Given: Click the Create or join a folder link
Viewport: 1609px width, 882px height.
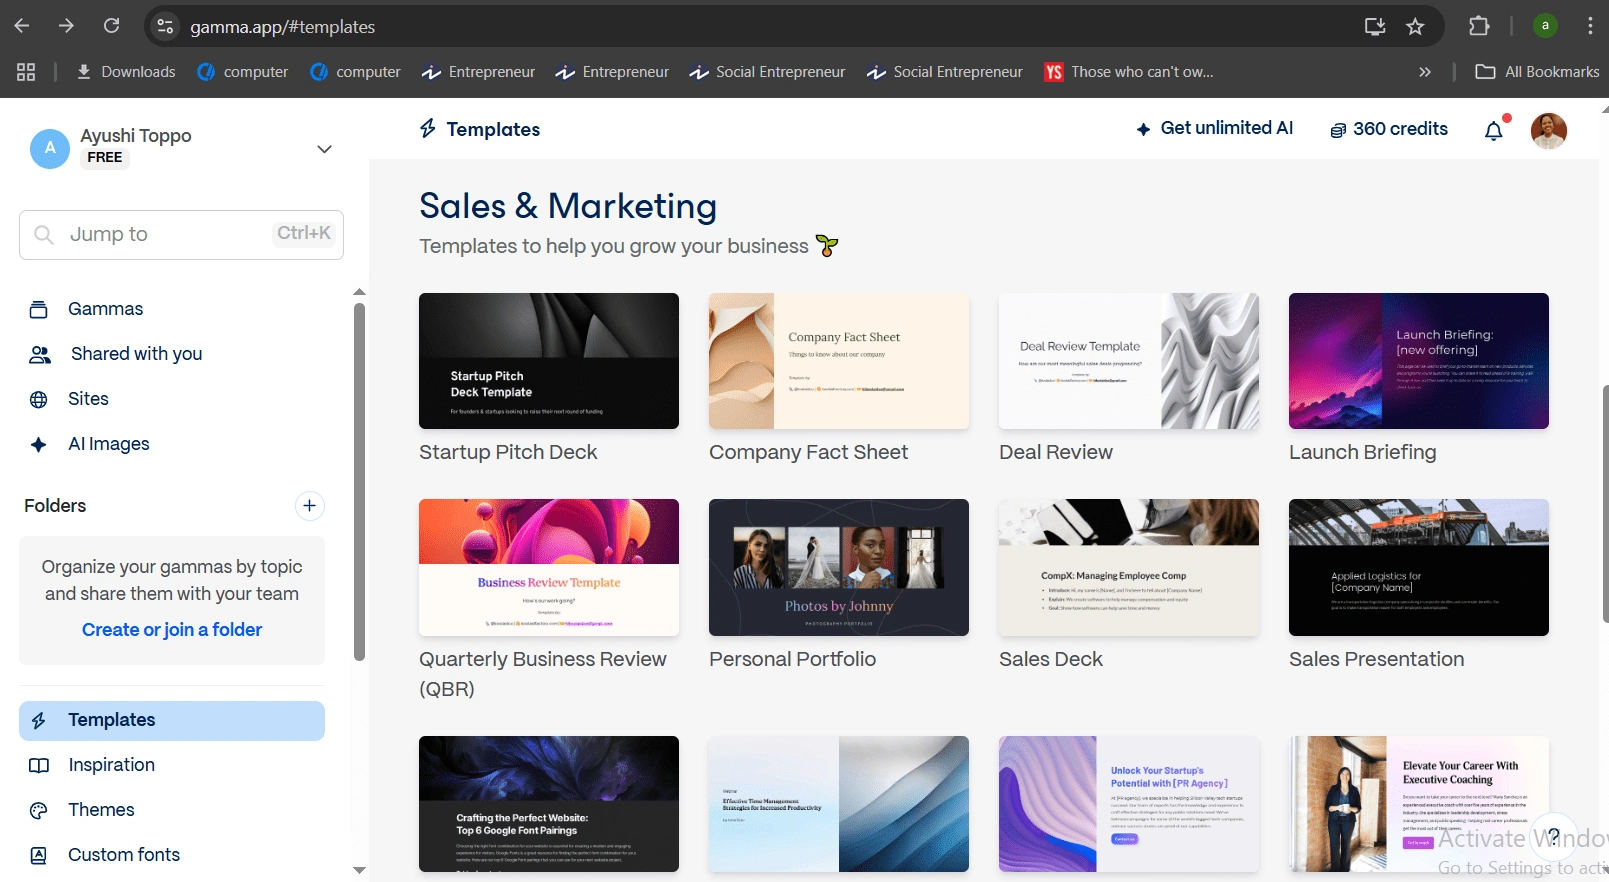Looking at the screenshot, I should [x=172, y=630].
